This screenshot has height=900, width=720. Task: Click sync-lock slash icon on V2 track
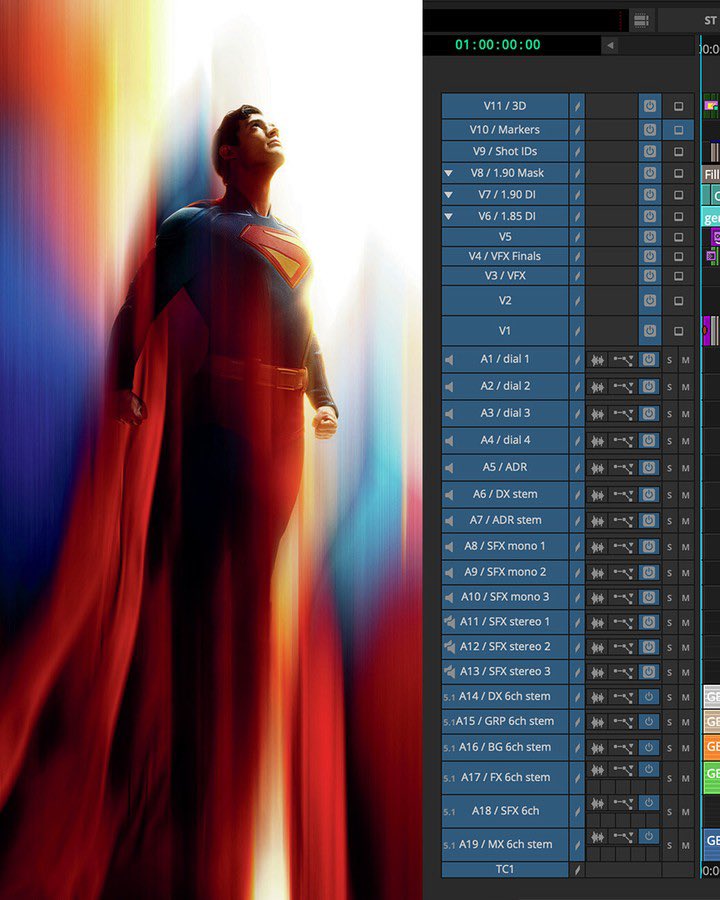pos(577,300)
